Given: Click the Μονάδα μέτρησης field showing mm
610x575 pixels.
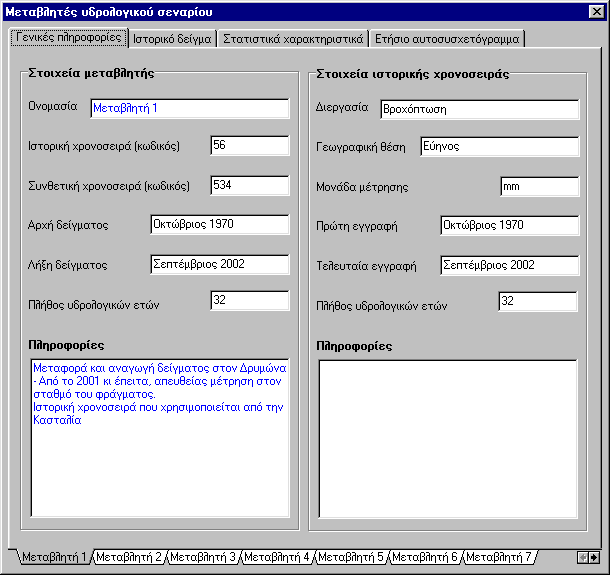Looking at the screenshot, I should 540,187.
